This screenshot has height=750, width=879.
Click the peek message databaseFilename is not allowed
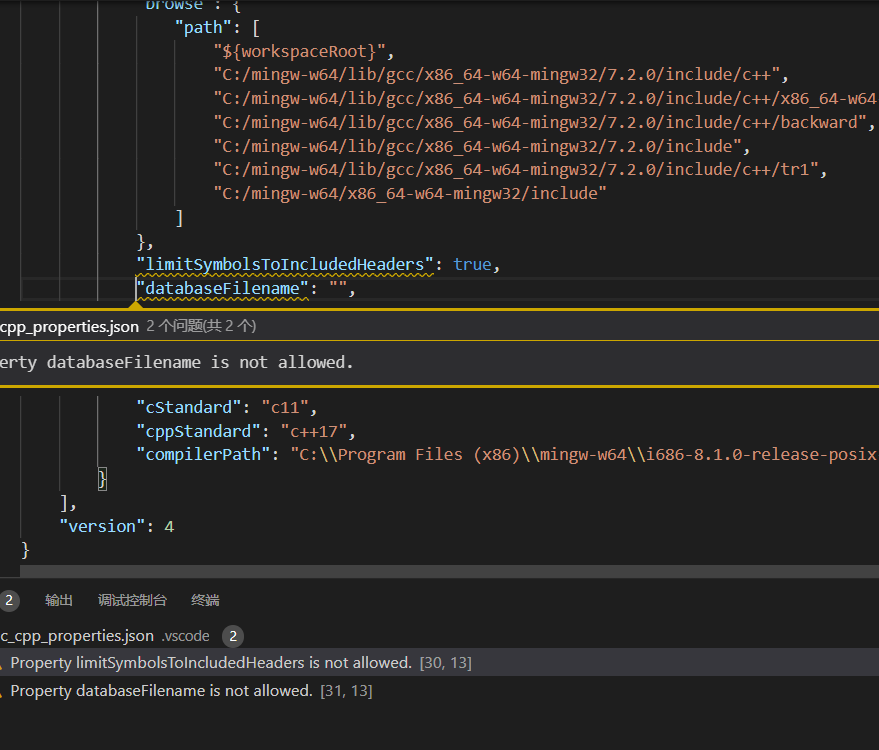(177, 363)
